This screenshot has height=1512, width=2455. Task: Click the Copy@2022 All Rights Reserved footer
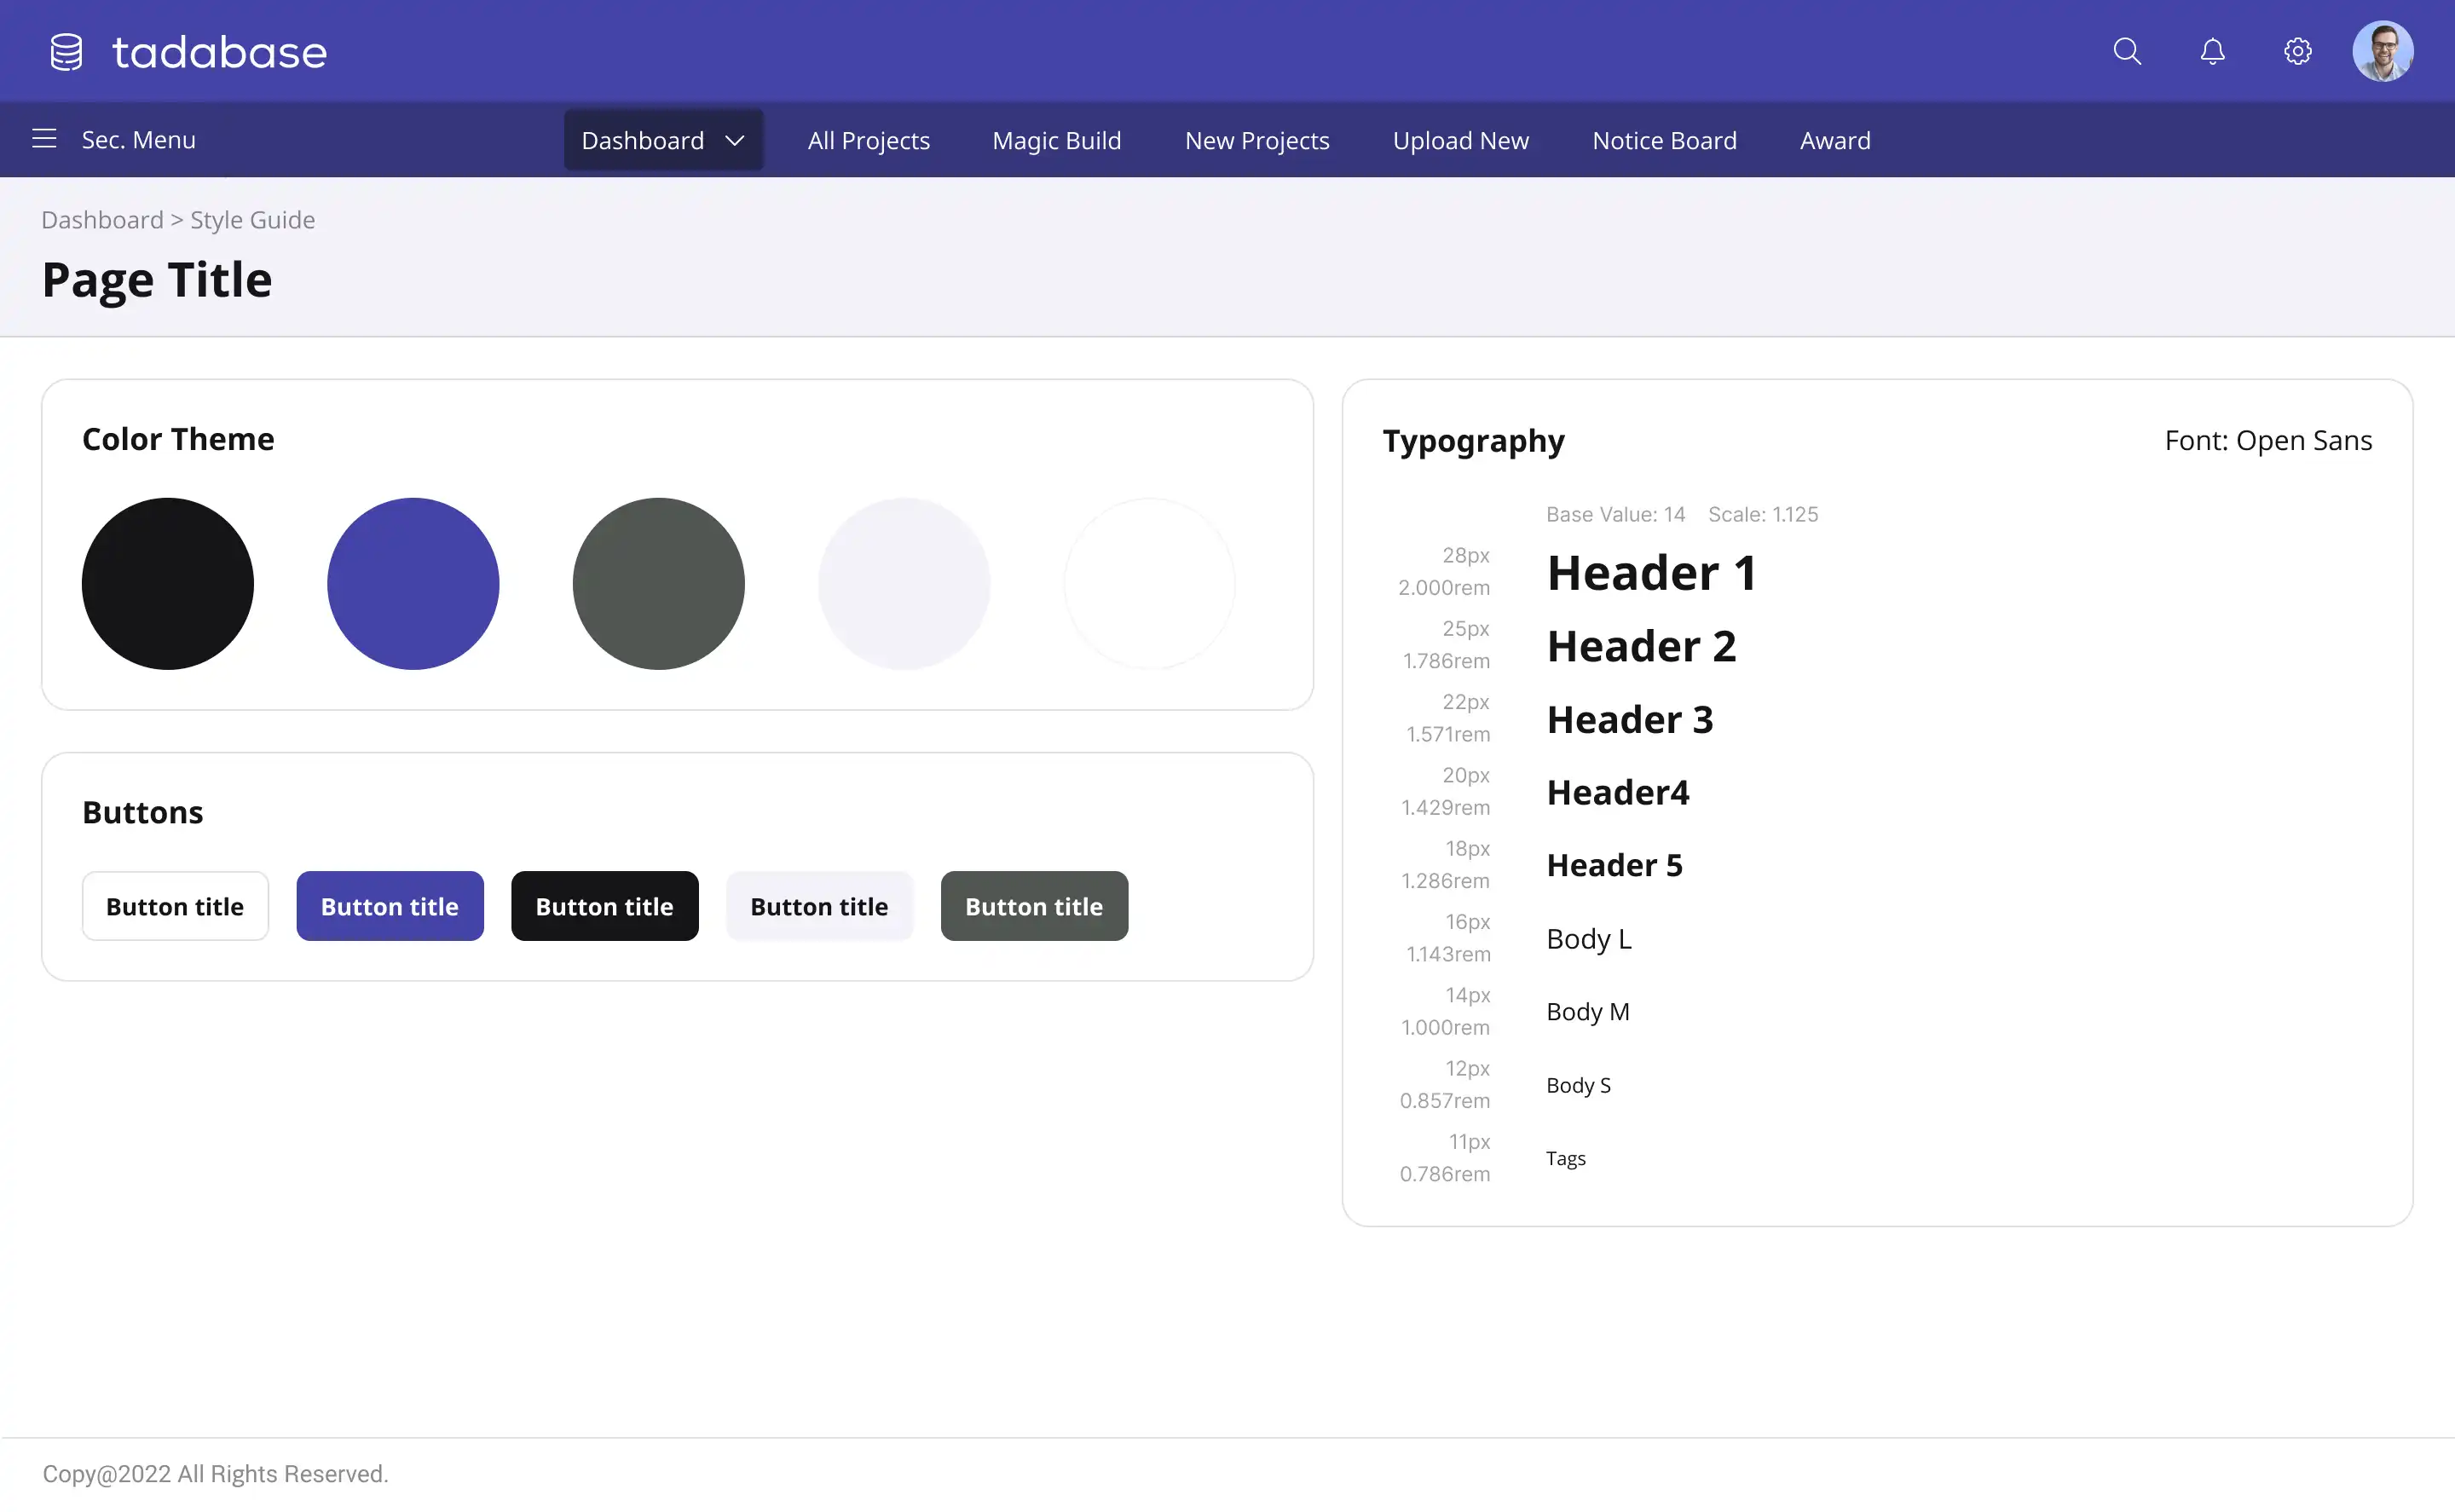[x=215, y=1474]
